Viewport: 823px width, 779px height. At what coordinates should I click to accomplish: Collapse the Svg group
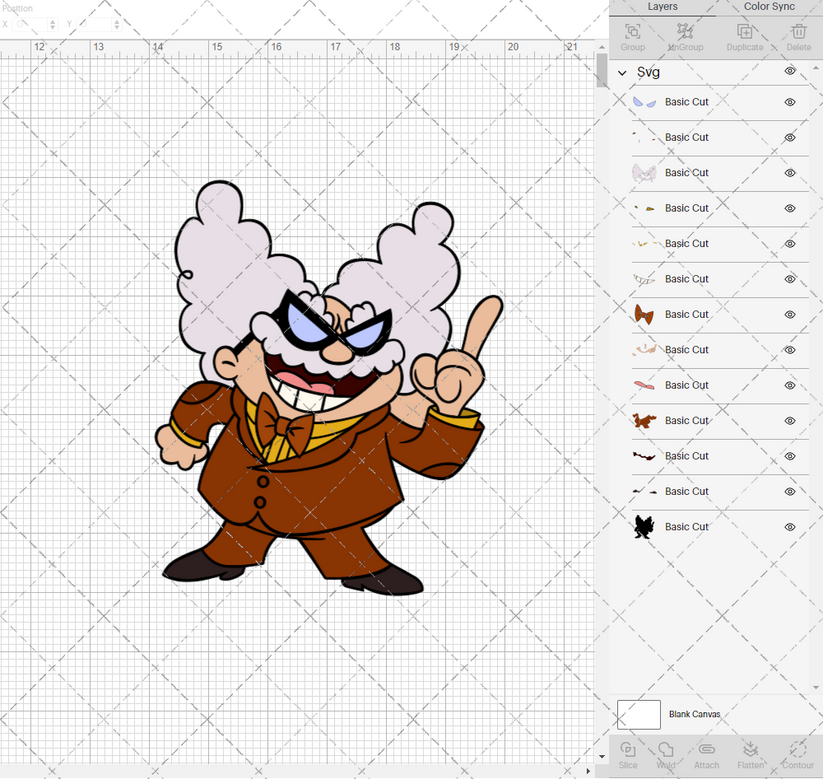point(621,72)
